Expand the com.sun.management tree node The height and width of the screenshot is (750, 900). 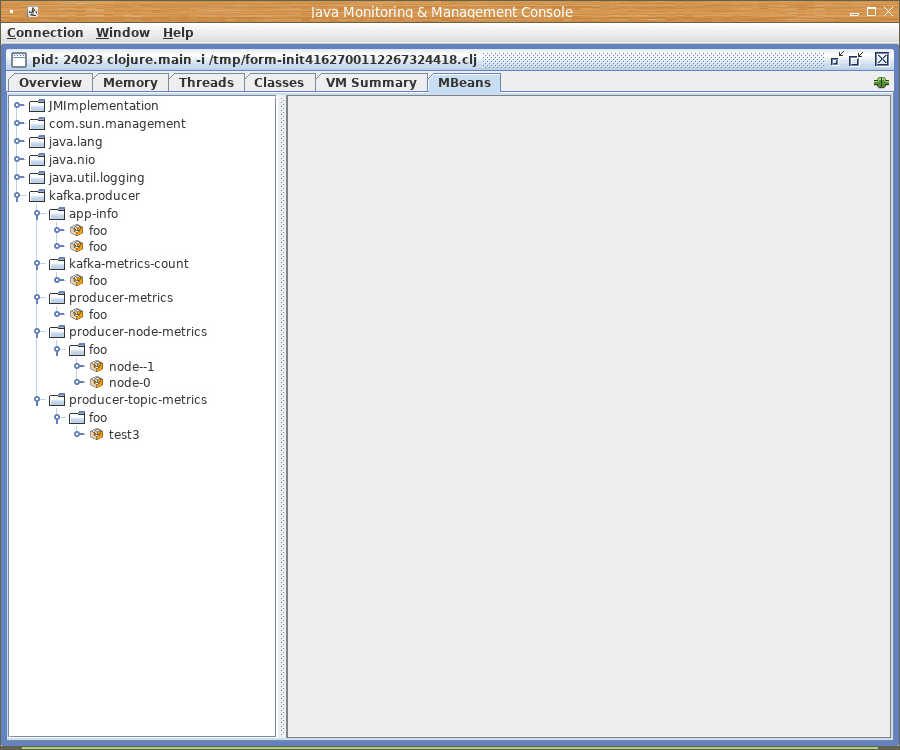(x=19, y=123)
